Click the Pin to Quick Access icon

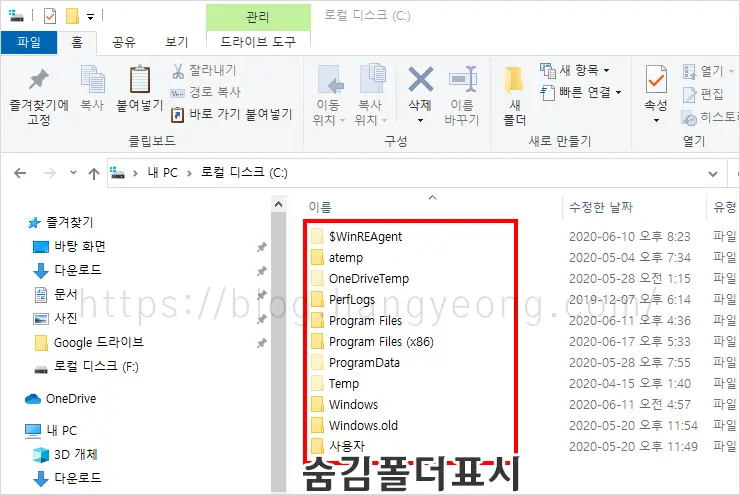pos(39,79)
